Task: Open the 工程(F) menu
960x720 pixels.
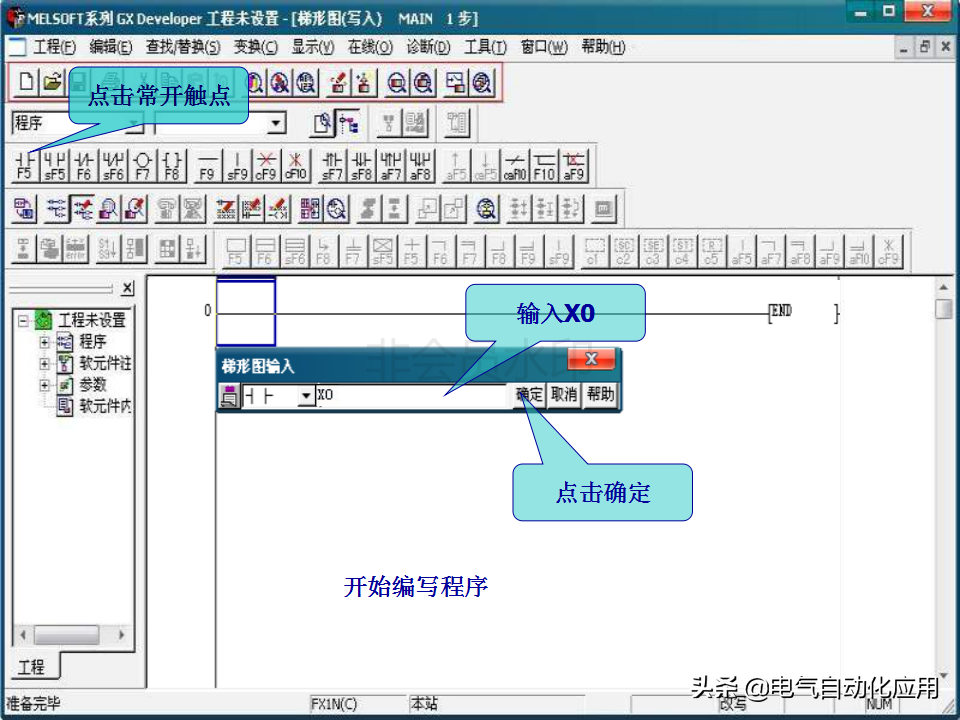Action: [54, 47]
